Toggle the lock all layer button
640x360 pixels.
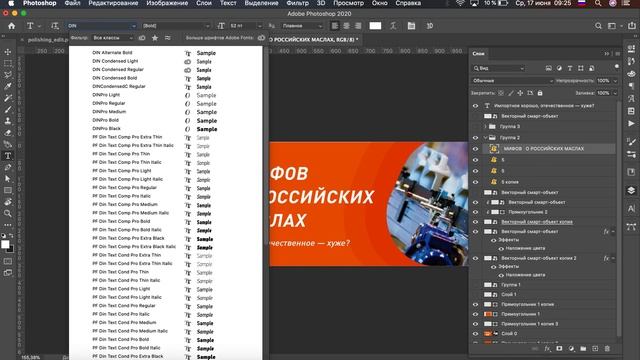point(540,93)
